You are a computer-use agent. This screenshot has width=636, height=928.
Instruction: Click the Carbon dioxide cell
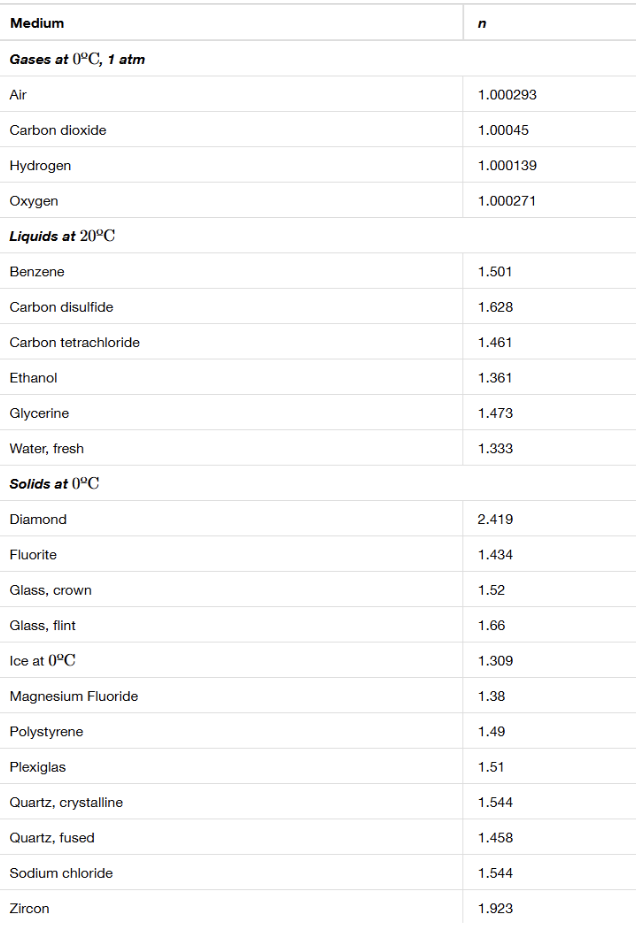point(58,130)
